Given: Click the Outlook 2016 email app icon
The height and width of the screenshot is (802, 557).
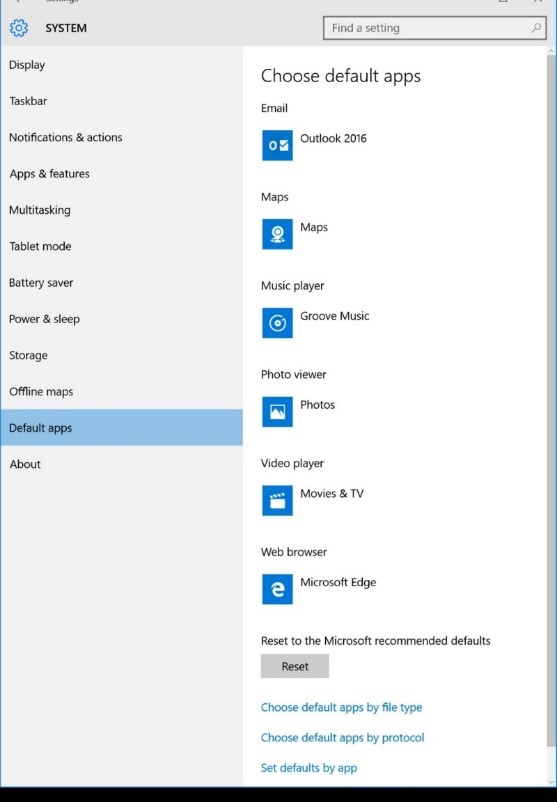Looking at the screenshot, I should click(x=277, y=145).
